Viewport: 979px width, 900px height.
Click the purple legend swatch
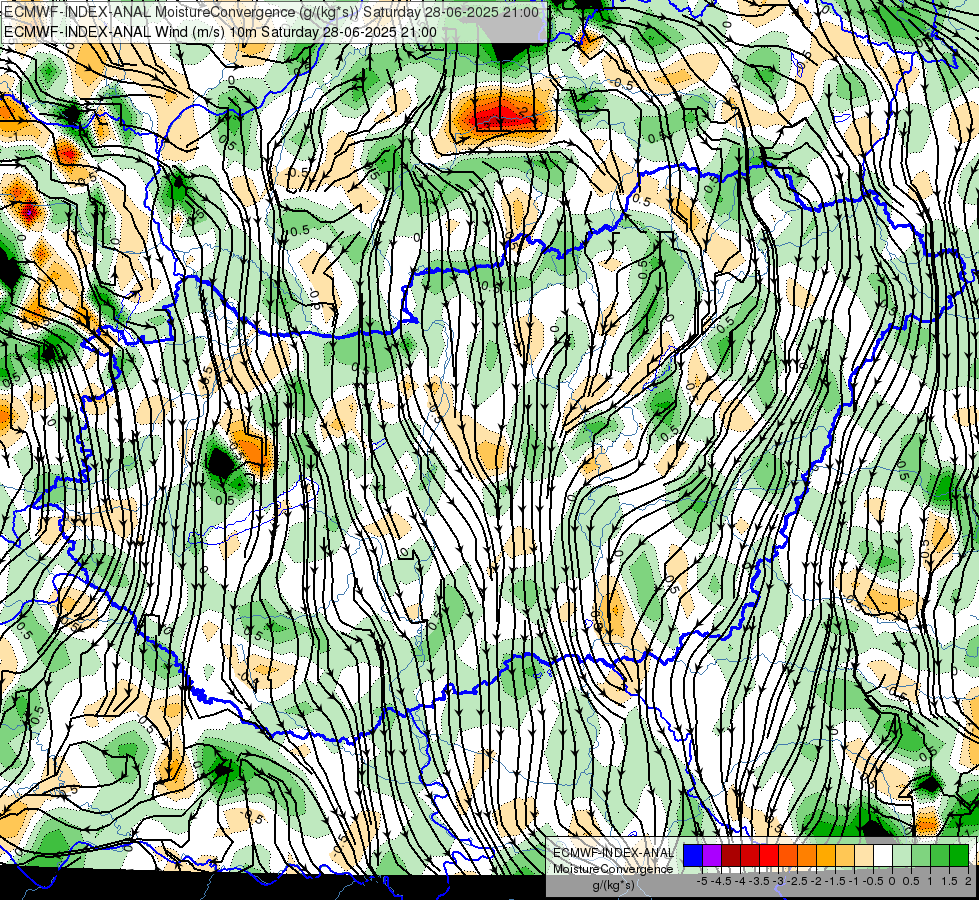(x=712, y=855)
